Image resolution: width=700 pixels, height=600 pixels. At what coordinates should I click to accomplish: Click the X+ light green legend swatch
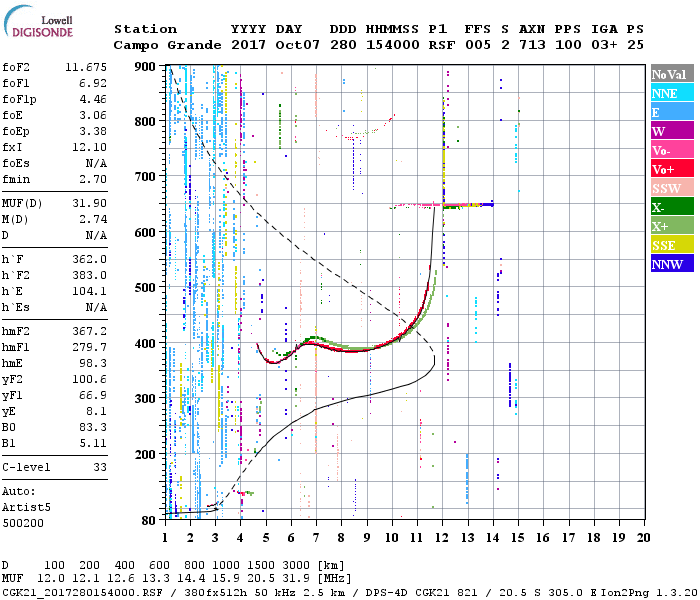point(671,226)
